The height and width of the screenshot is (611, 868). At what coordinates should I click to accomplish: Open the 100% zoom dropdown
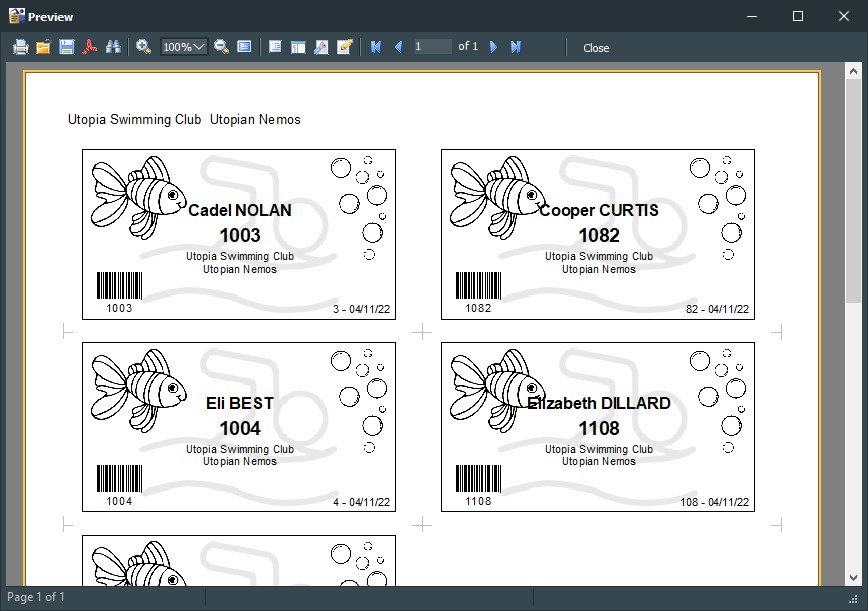click(x=184, y=47)
